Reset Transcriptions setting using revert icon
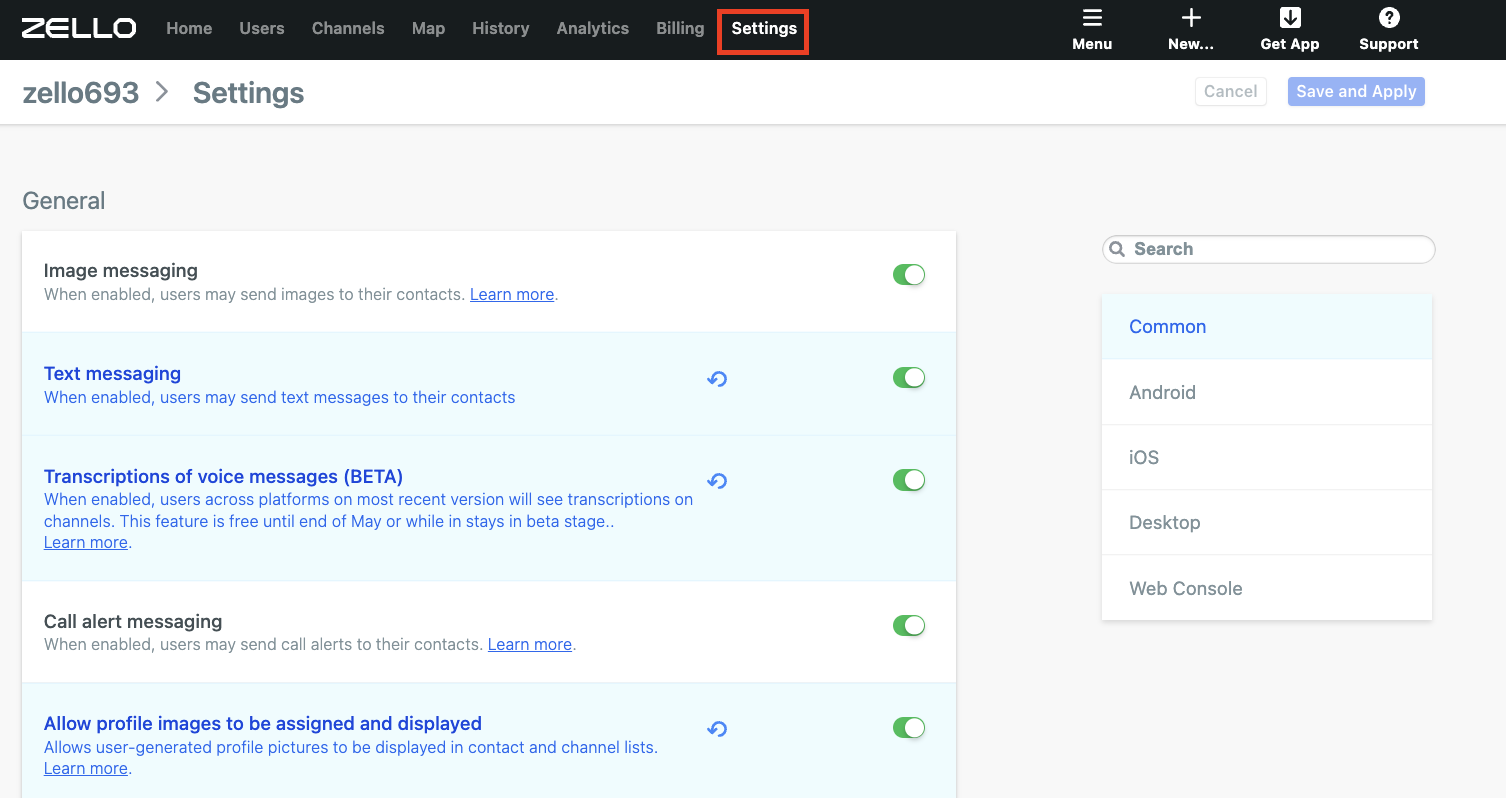This screenshot has width=1506, height=798. coord(717,481)
